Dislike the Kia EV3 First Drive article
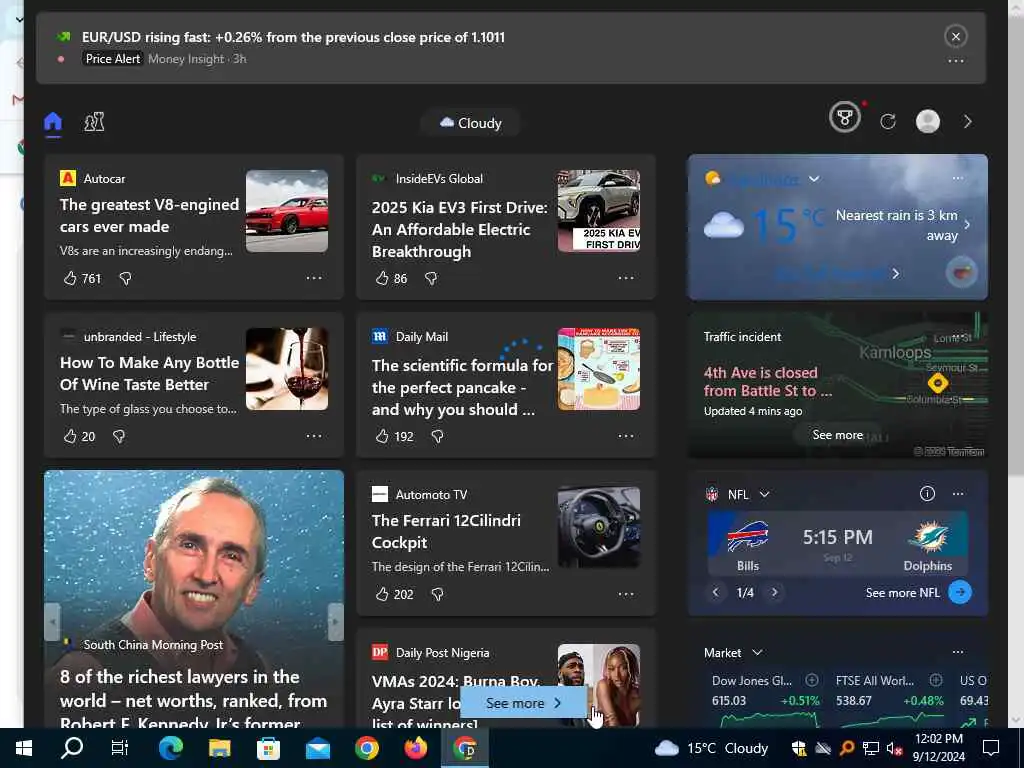Screen dimensions: 1024x768 click(x=431, y=278)
